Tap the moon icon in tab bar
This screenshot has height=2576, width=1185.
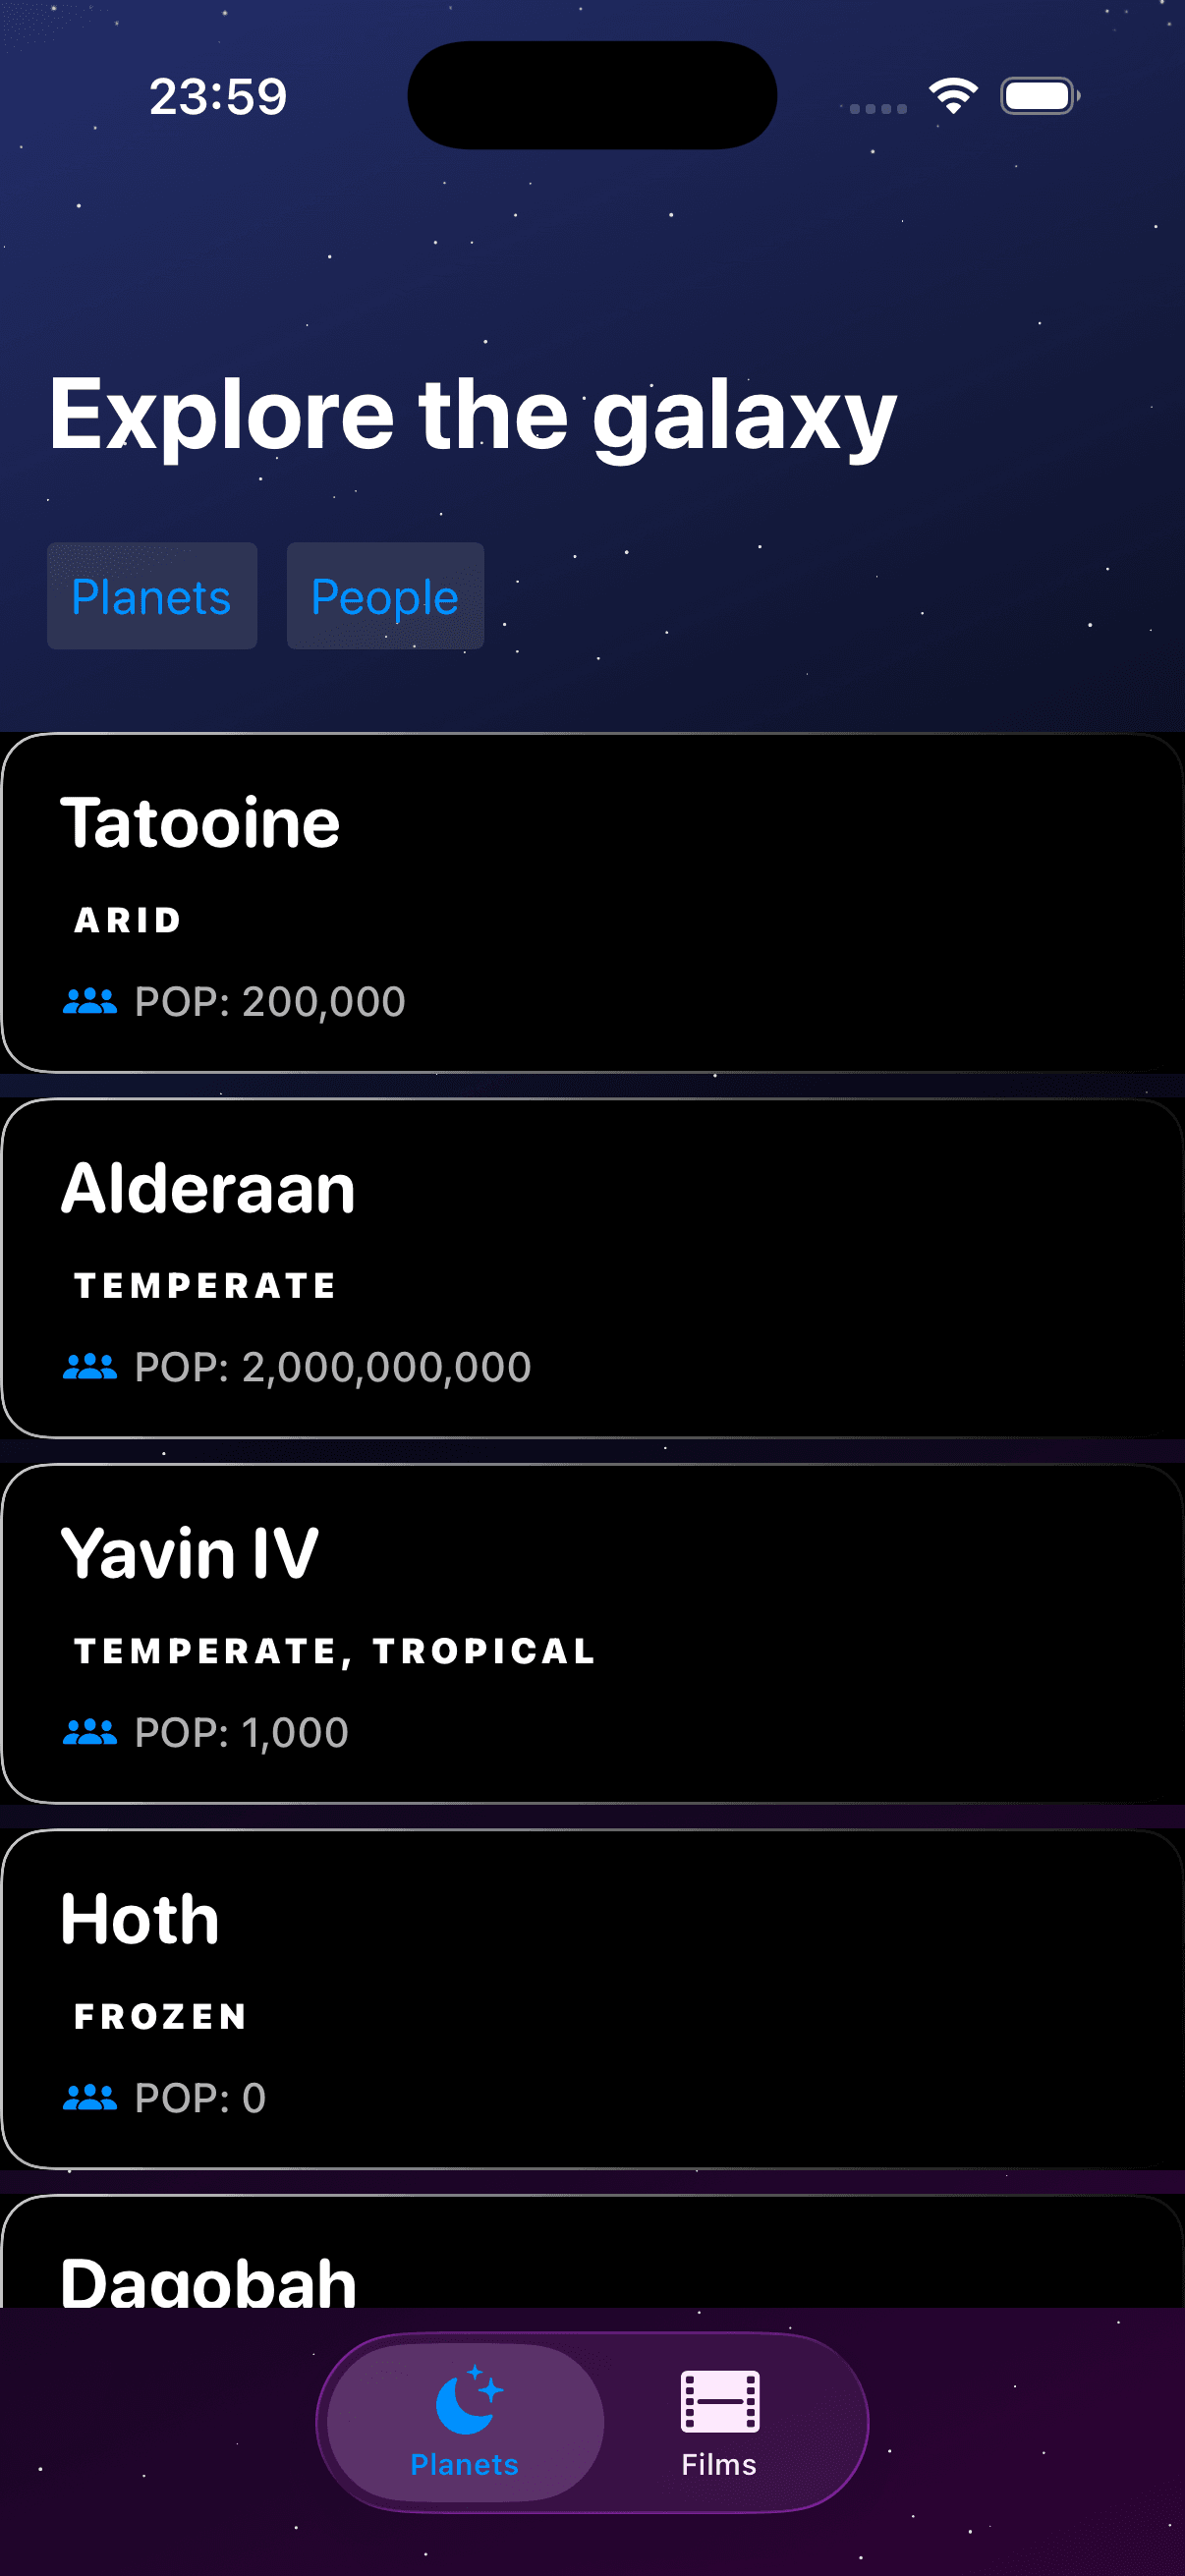click(x=467, y=2400)
